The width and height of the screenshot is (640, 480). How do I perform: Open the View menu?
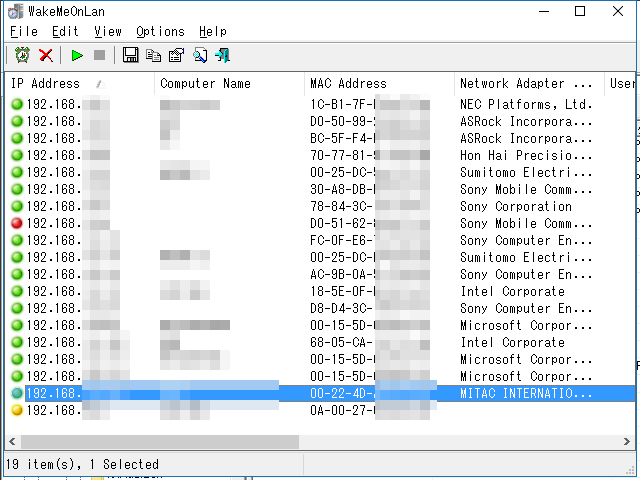click(x=108, y=31)
